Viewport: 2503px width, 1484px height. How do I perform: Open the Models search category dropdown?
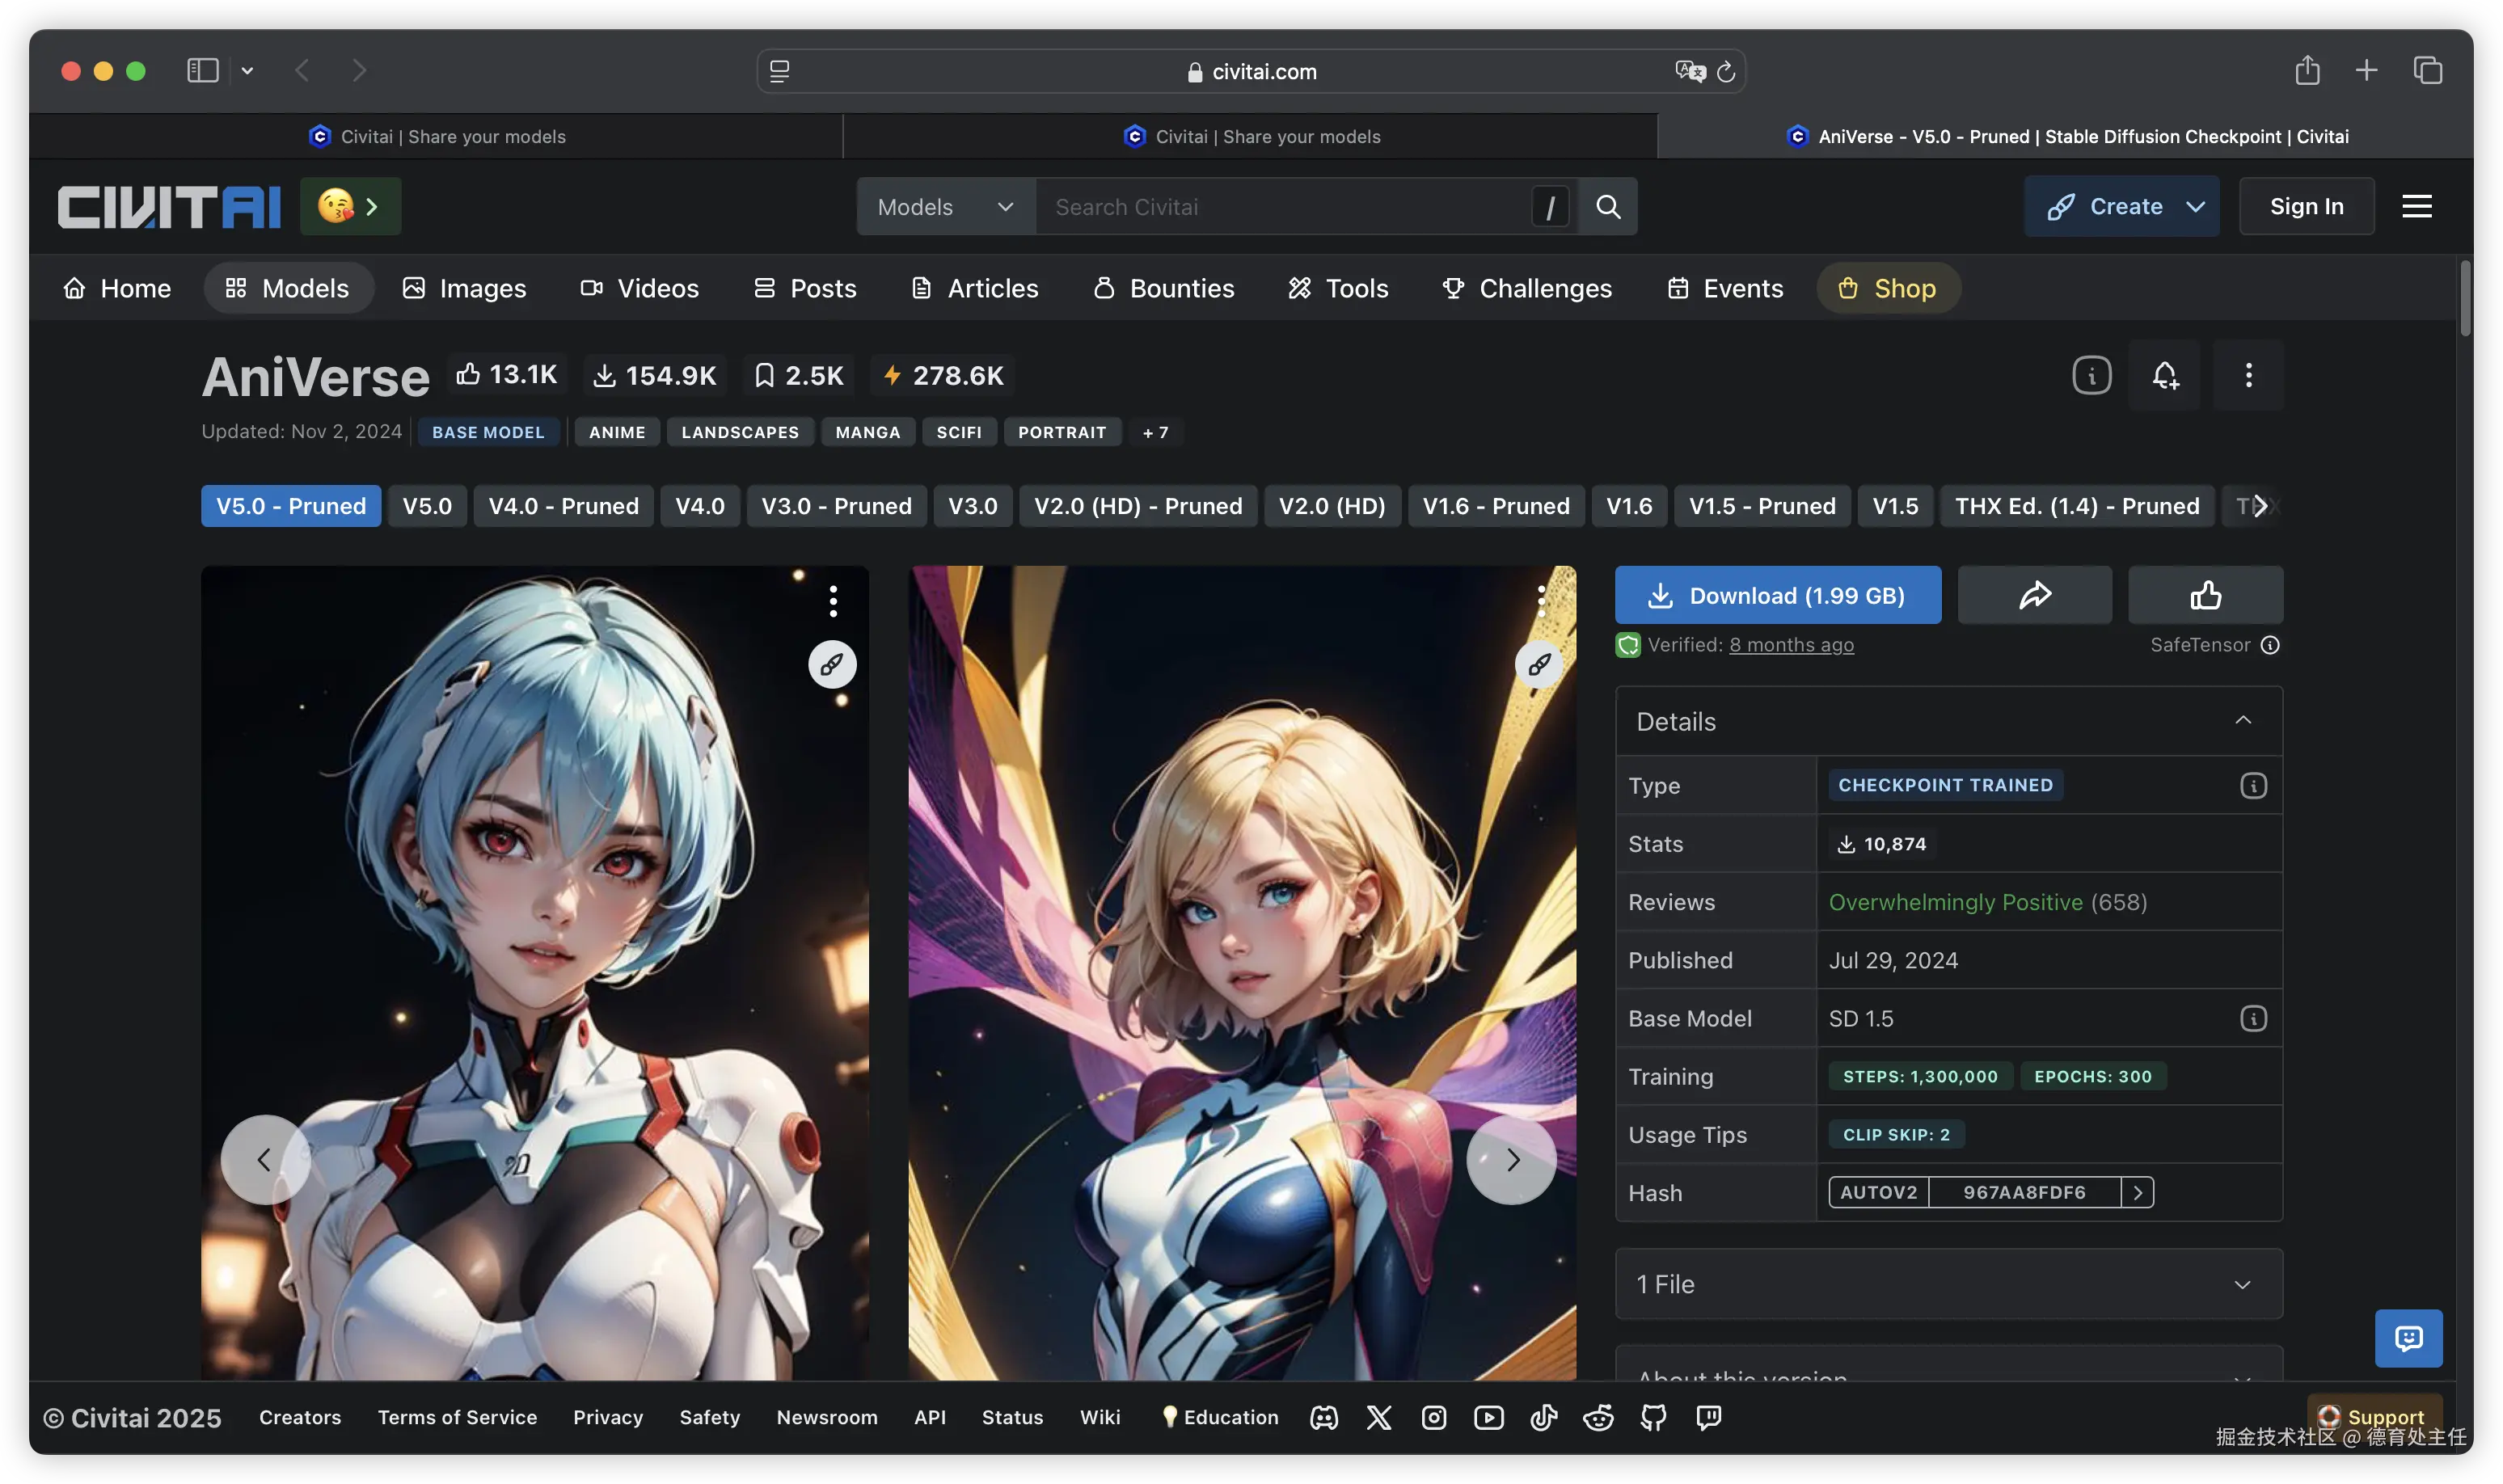coord(945,206)
